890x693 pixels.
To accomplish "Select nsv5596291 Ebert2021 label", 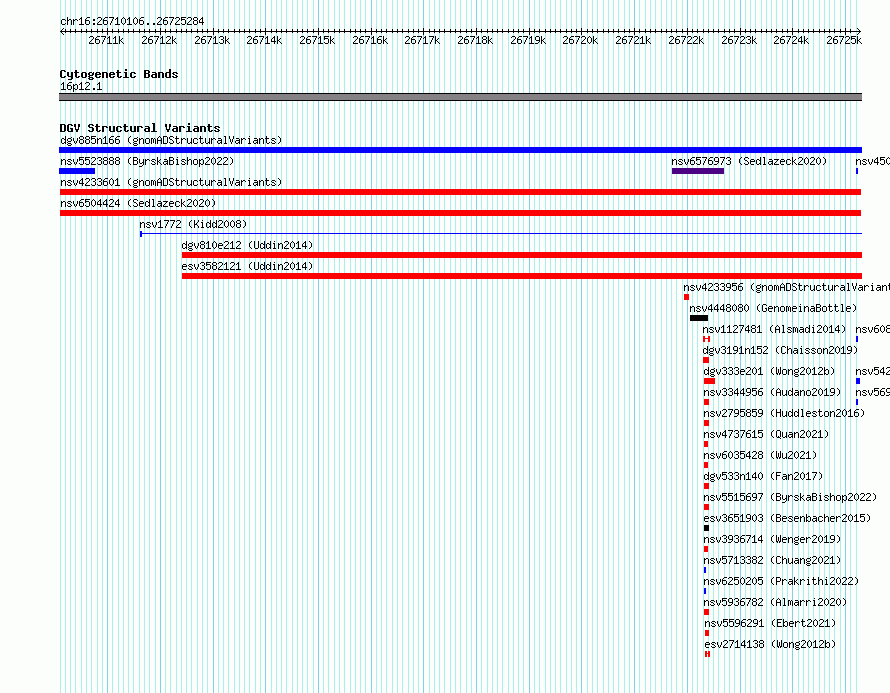I will point(770,623).
